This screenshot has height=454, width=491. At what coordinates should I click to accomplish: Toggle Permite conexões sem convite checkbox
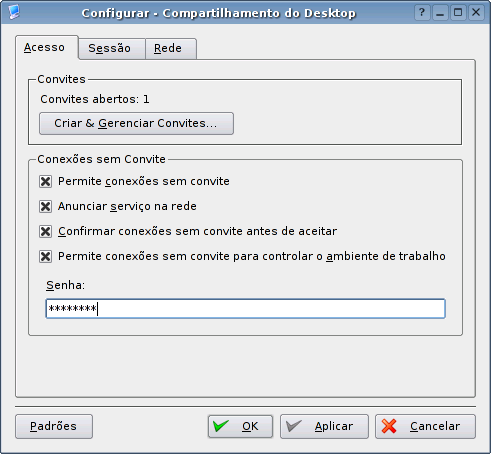point(45,182)
